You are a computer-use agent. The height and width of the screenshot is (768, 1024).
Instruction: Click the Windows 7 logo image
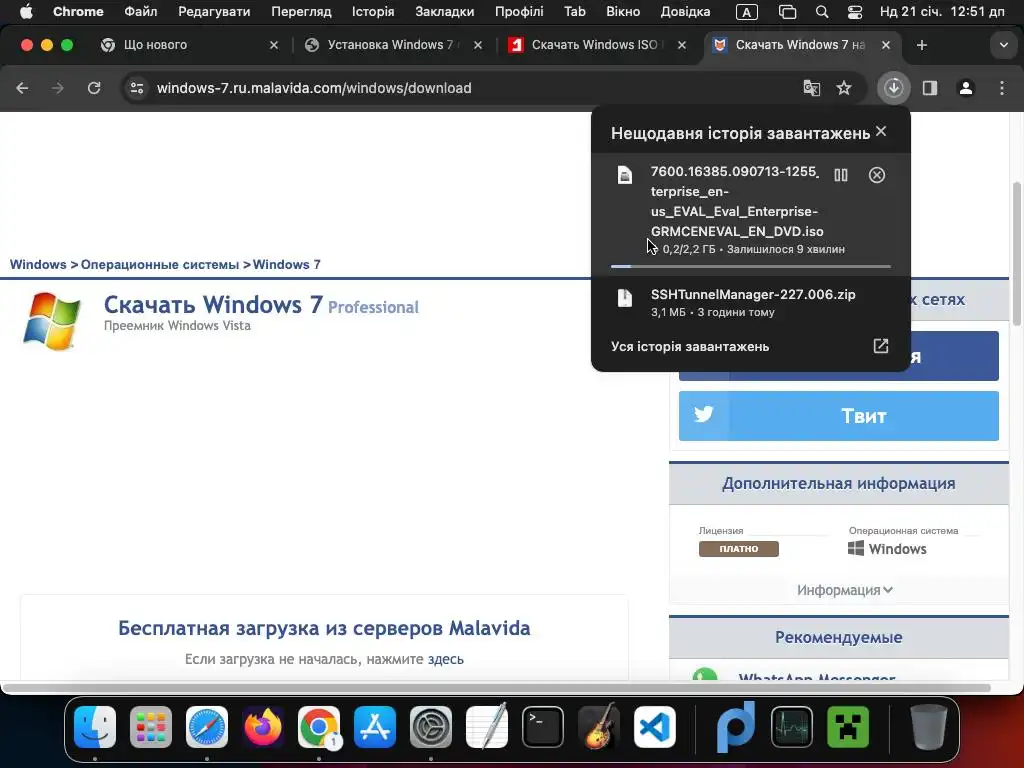[x=52, y=321]
